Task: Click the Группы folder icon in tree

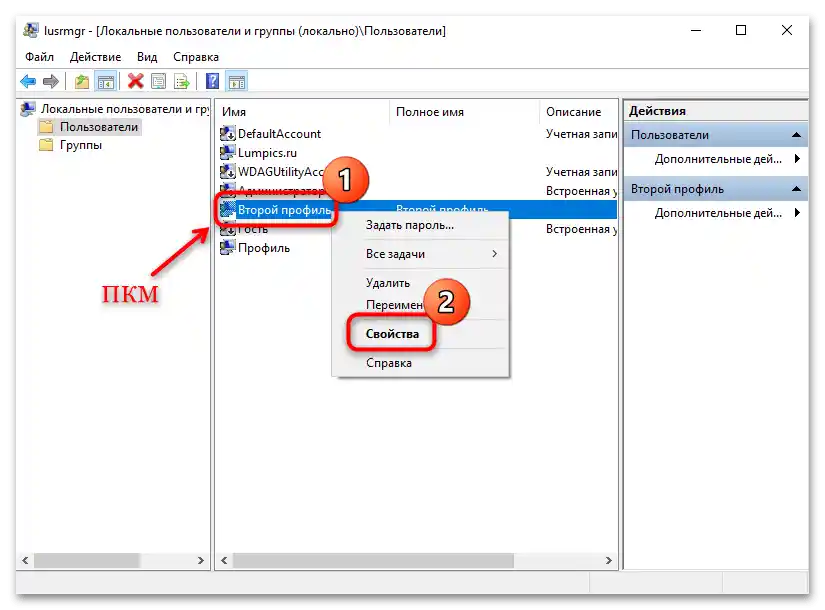Action: pos(46,145)
